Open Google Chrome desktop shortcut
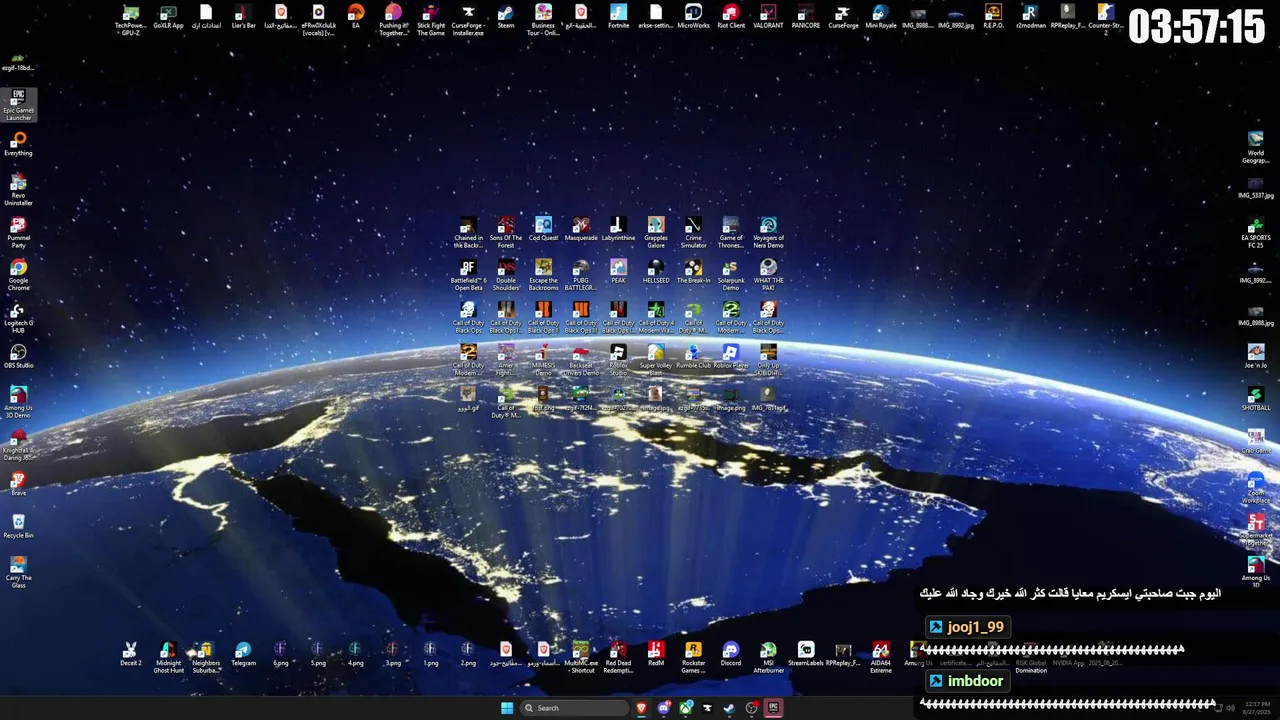 click(18, 274)
